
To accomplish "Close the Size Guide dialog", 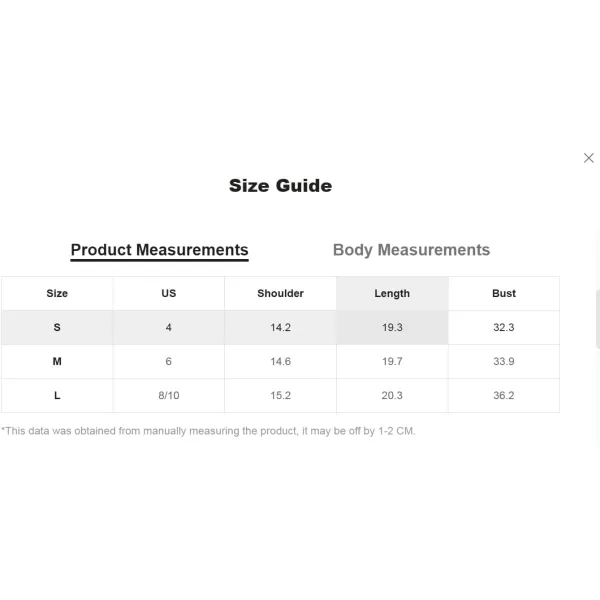I will pyautogui.click(x=589, y=158).
